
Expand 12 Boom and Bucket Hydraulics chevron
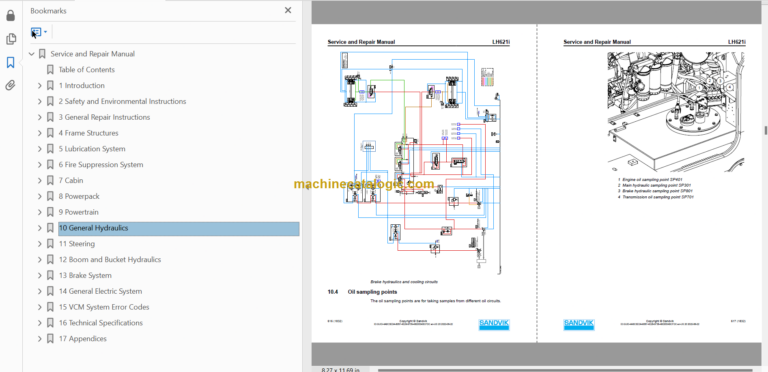(40, 259)
